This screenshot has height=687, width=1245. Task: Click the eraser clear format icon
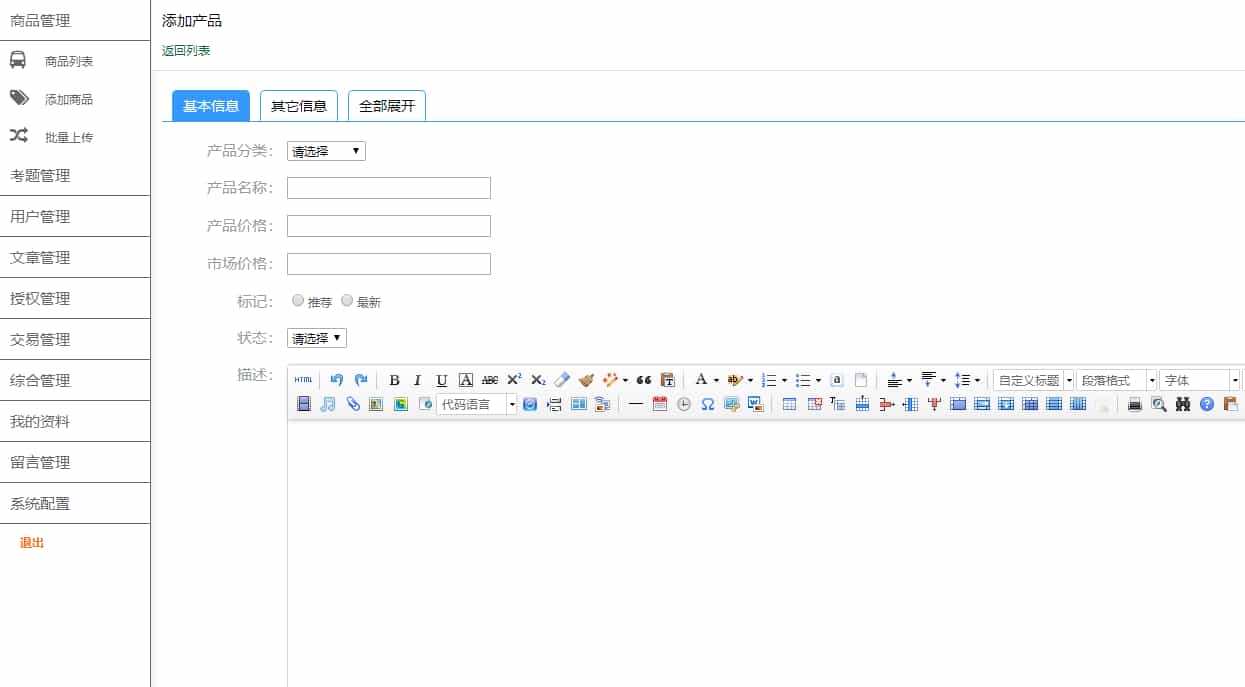[562, 380]
